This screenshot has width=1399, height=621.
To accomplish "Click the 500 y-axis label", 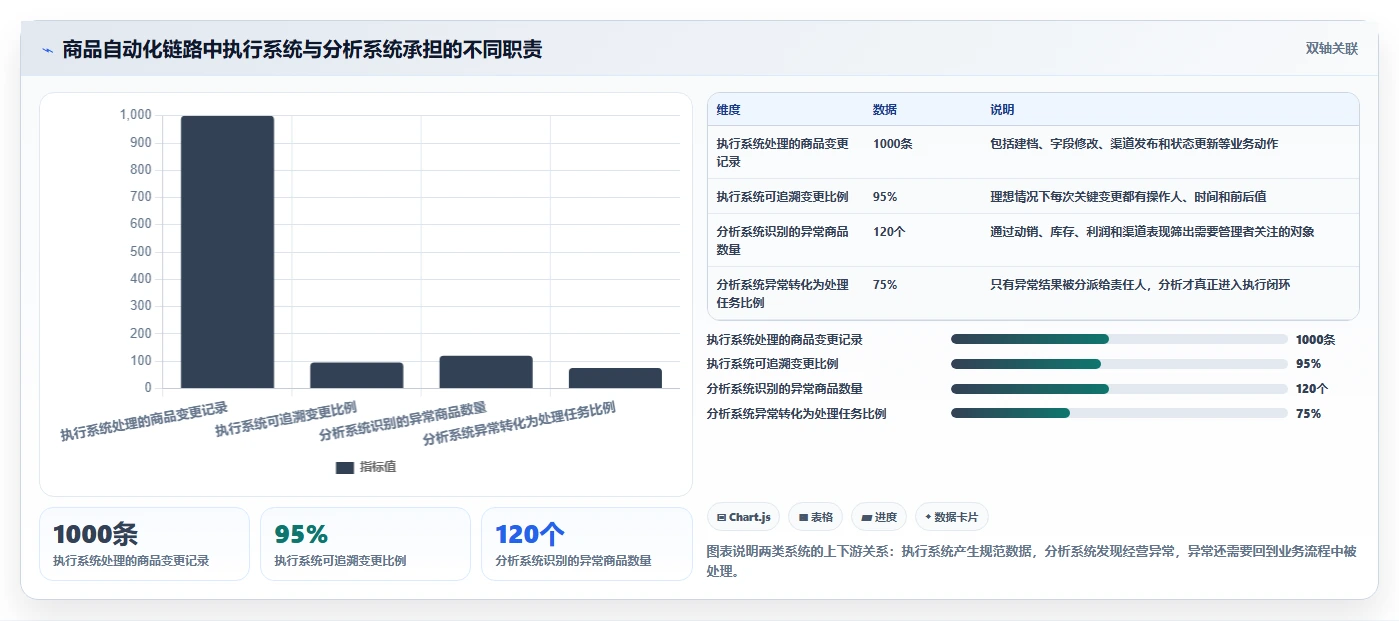I will pos(141,251).
